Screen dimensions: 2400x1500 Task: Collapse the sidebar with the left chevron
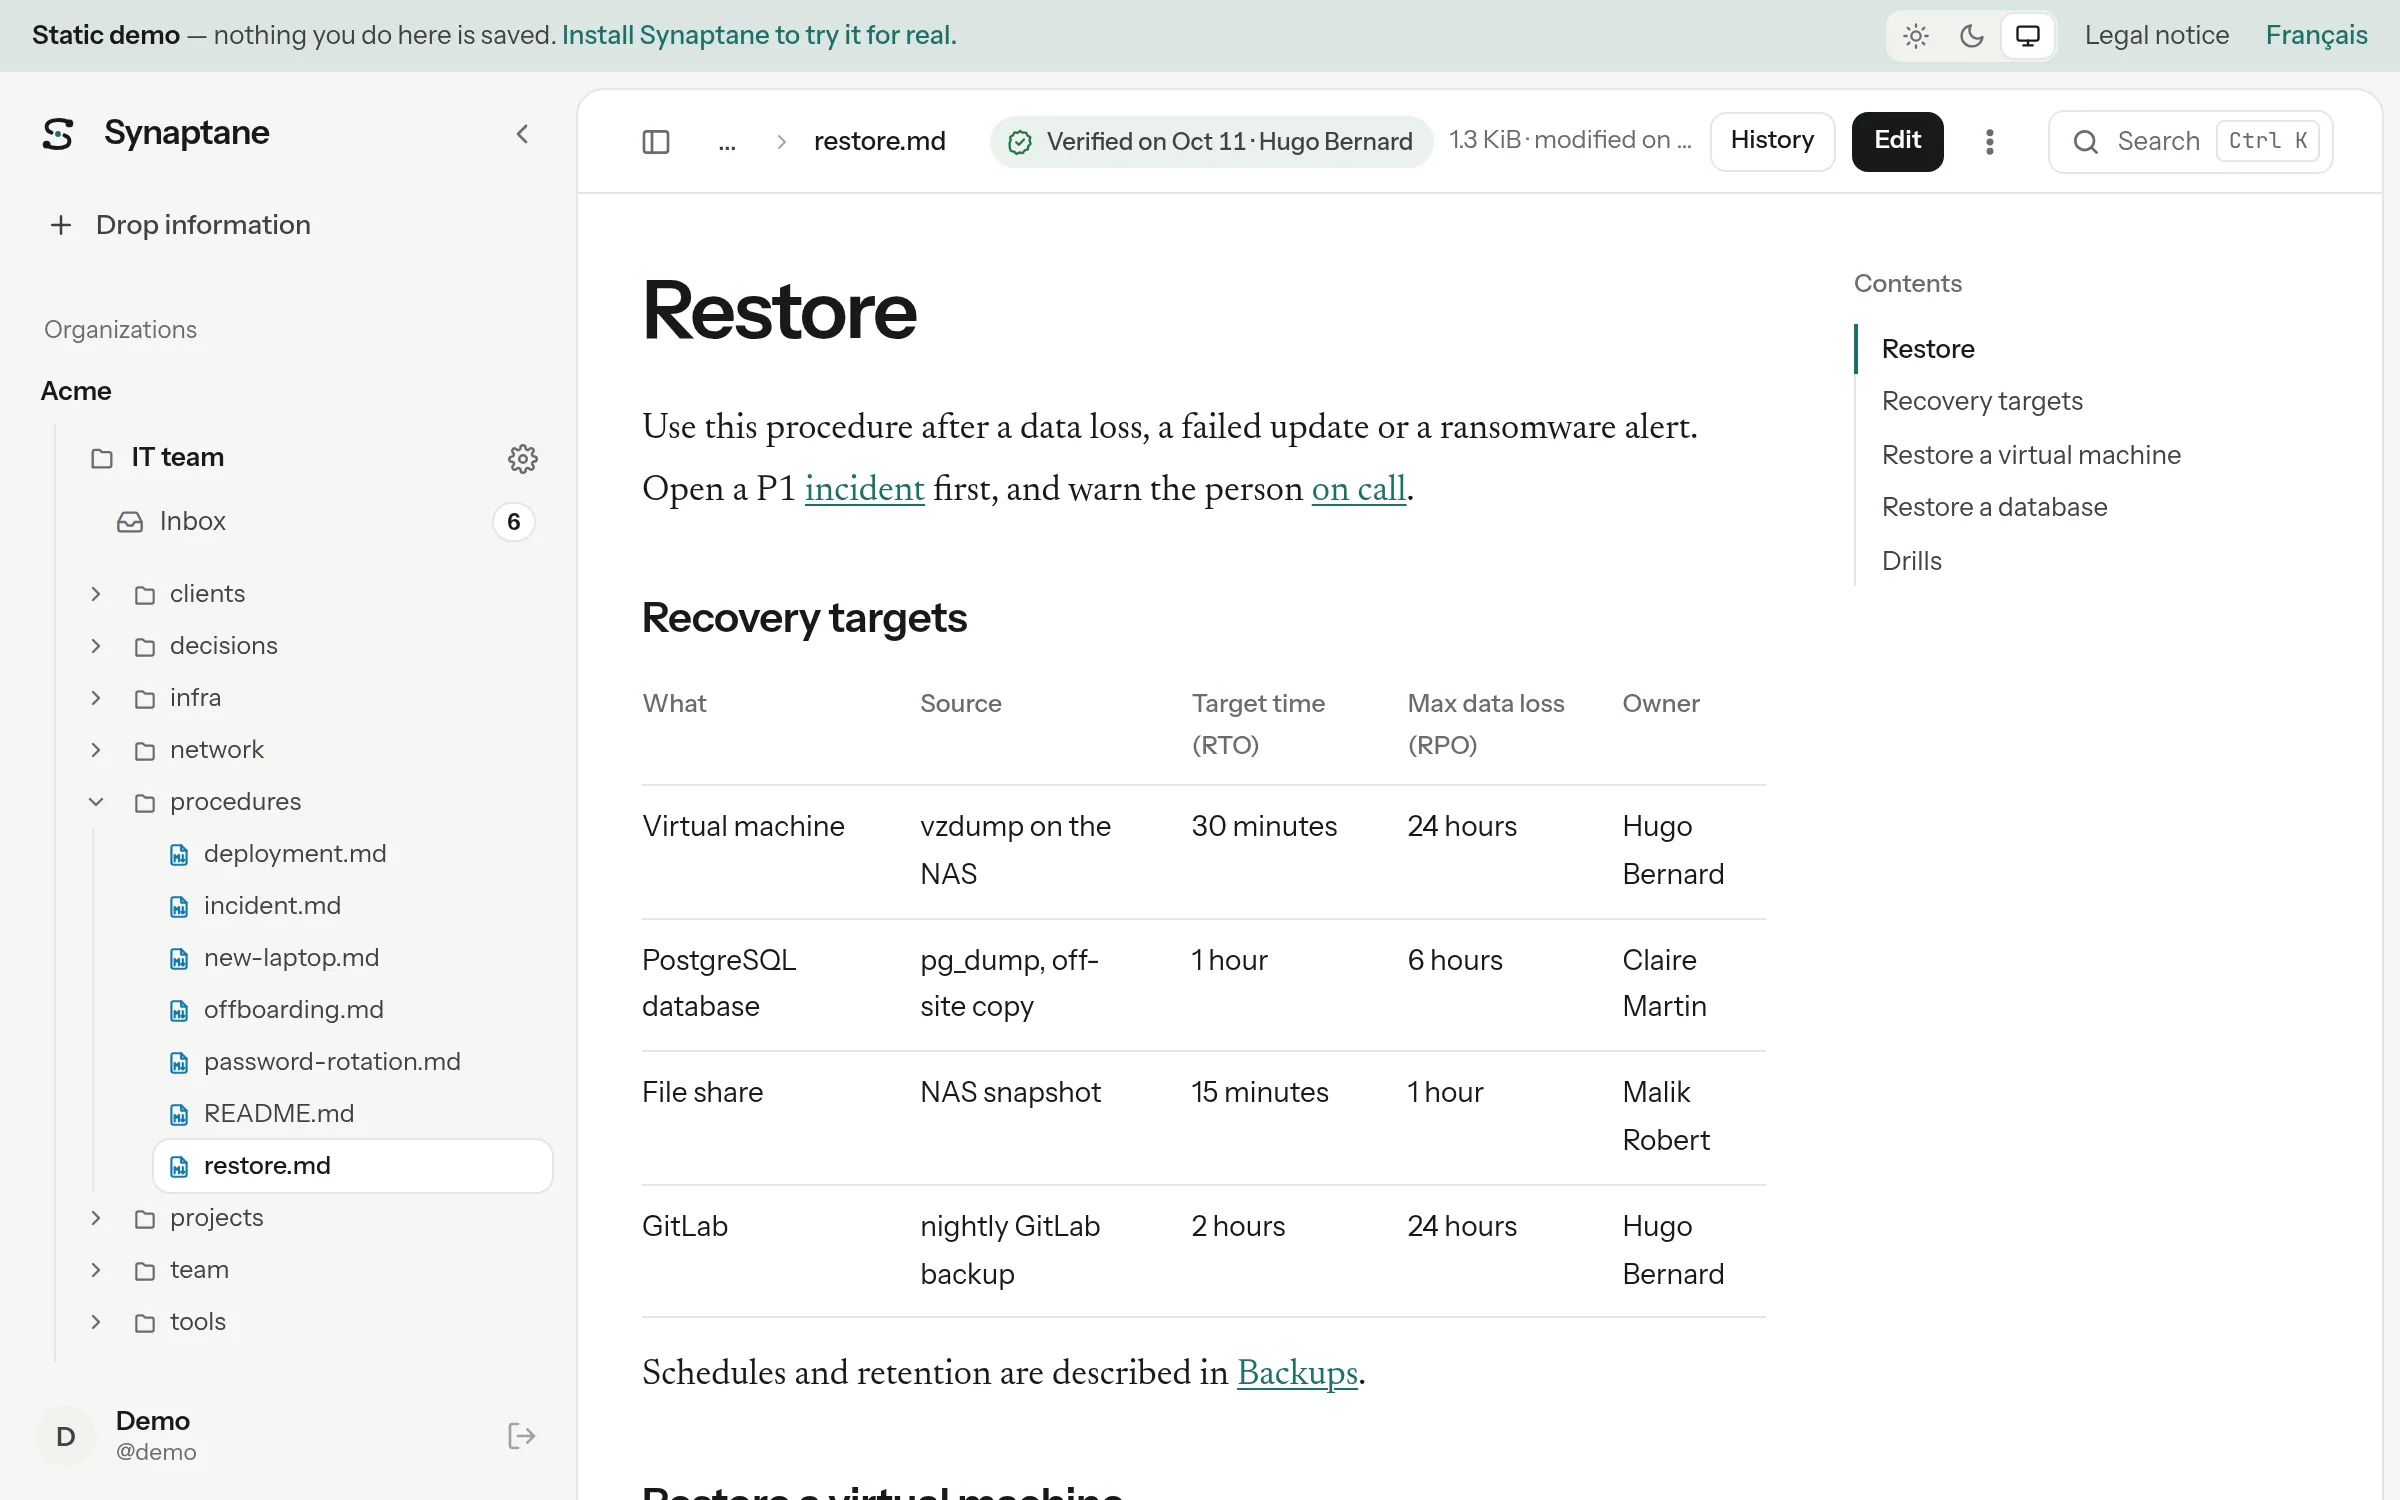click(x=522, y=134)
